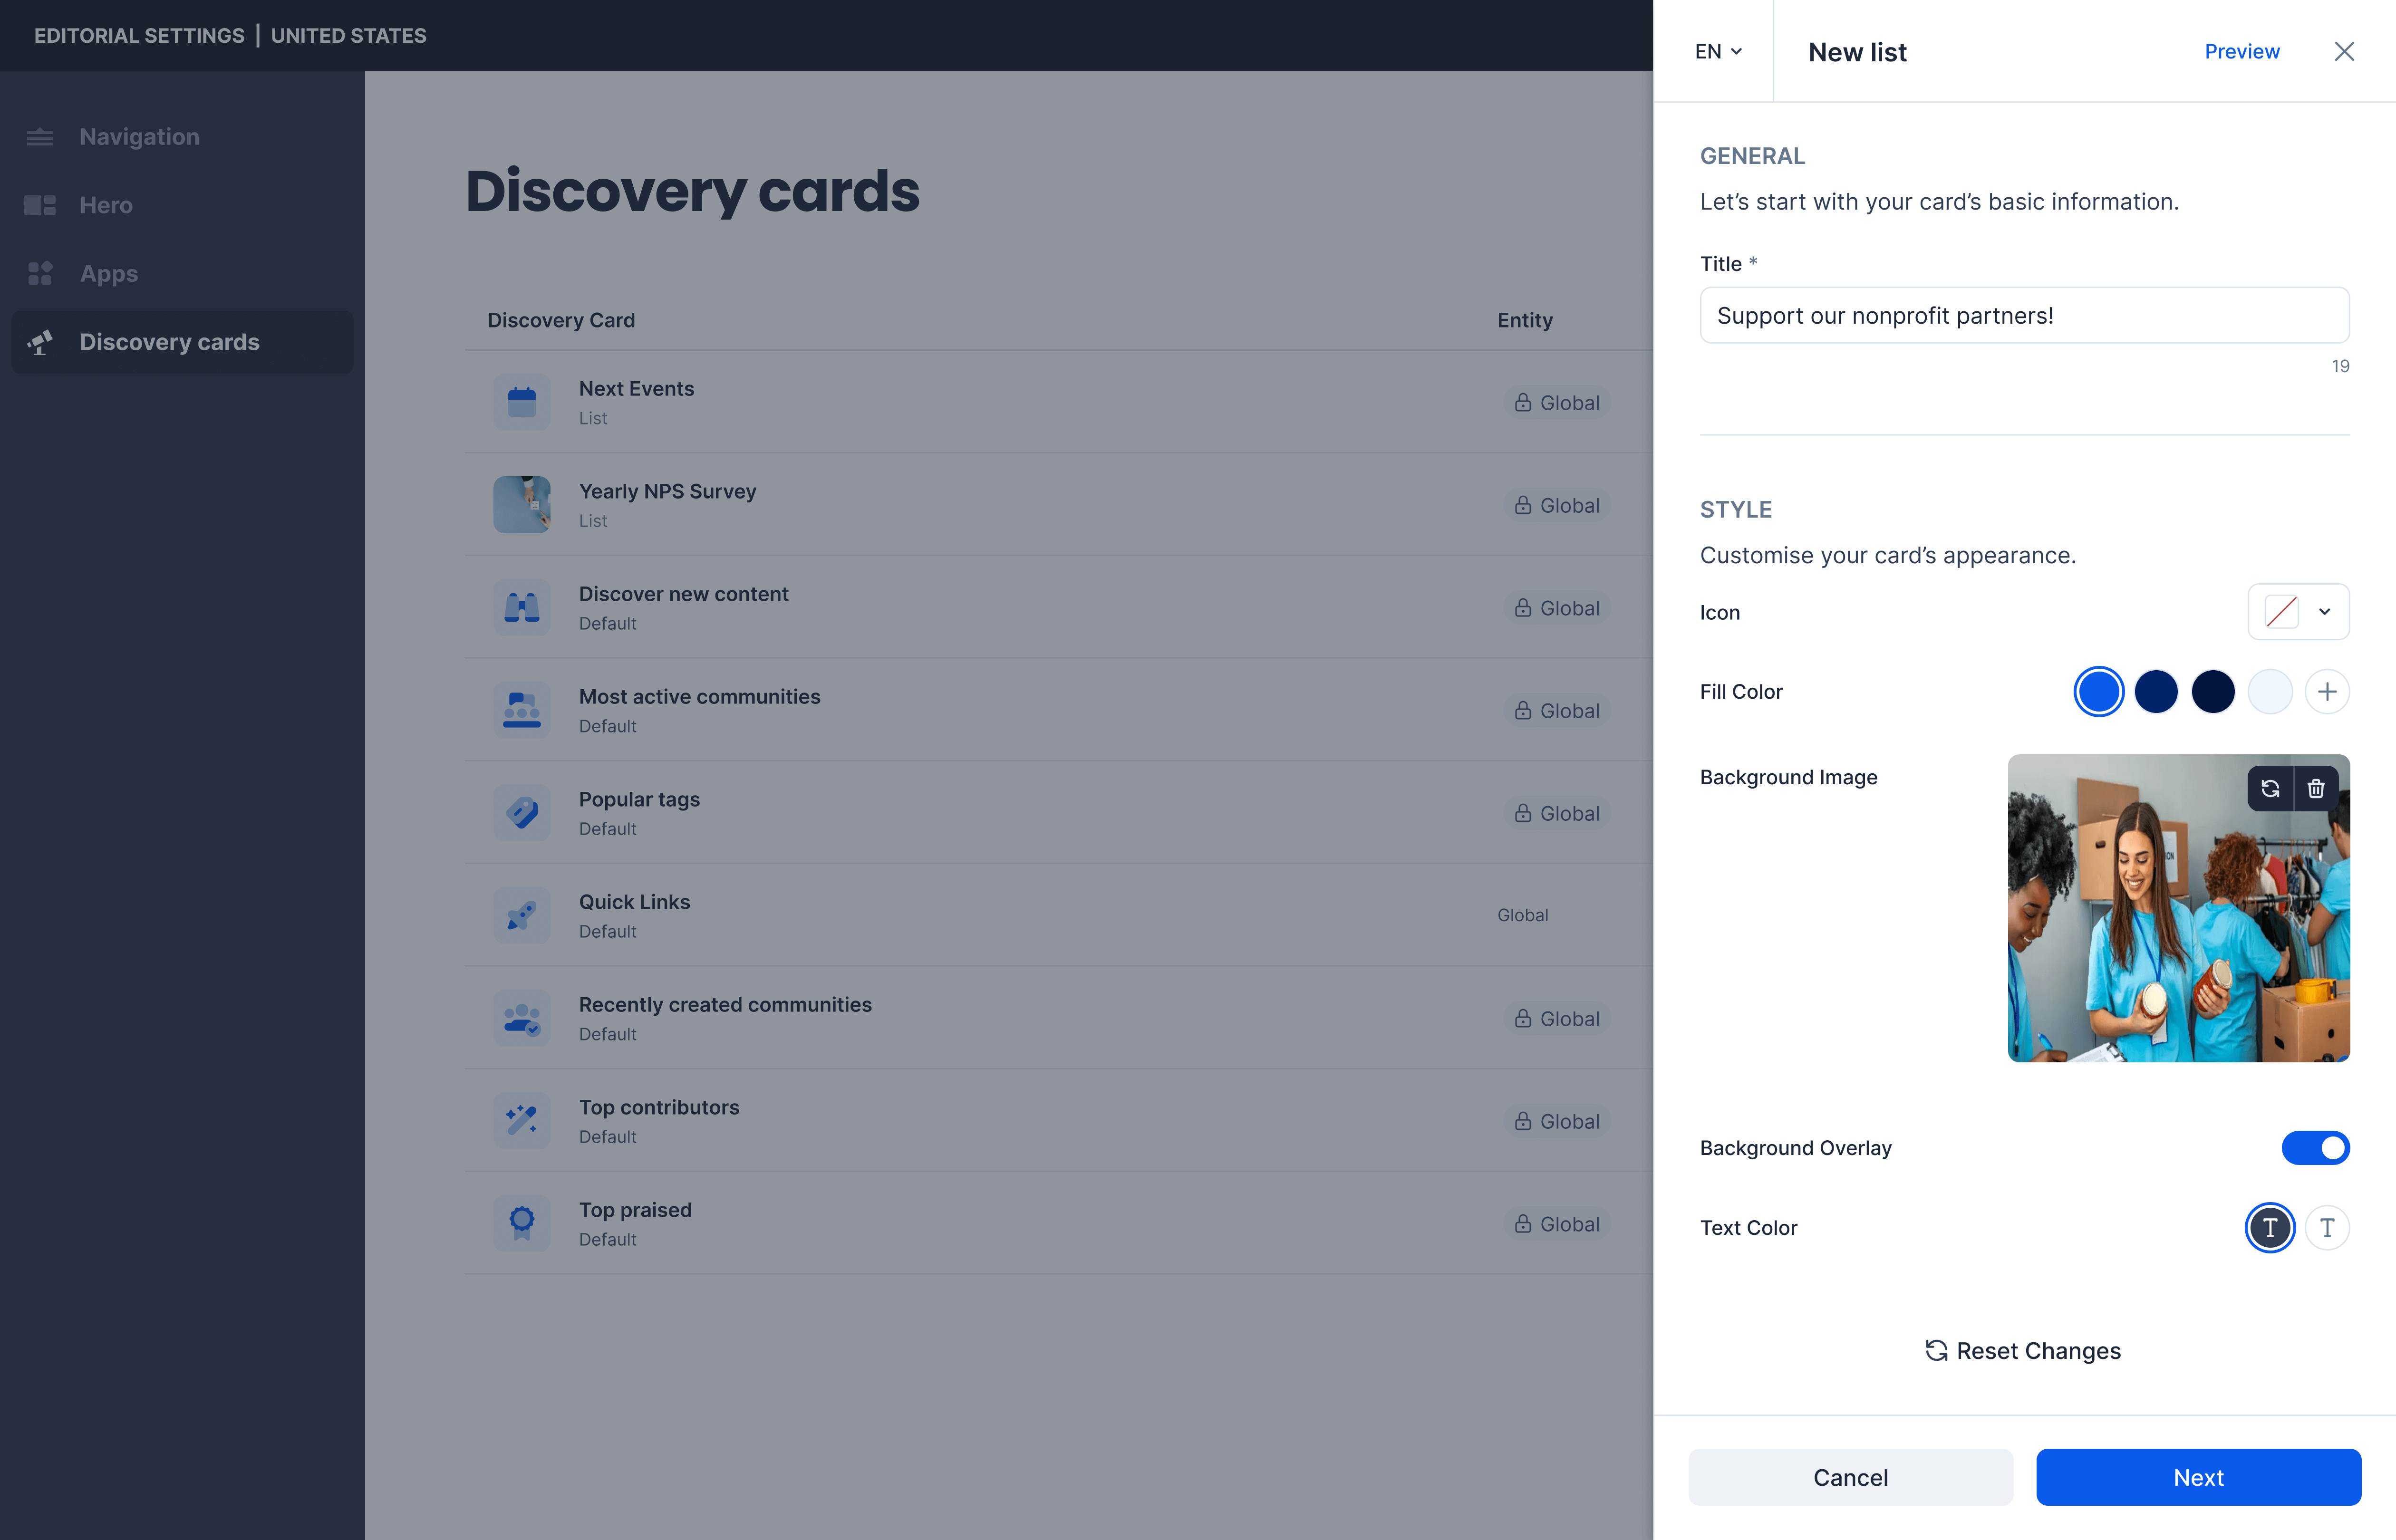The width and height of the screenshot is (2396, 1540).
Task: Click the Recently created communities icon
Action: coord(522,1018)
